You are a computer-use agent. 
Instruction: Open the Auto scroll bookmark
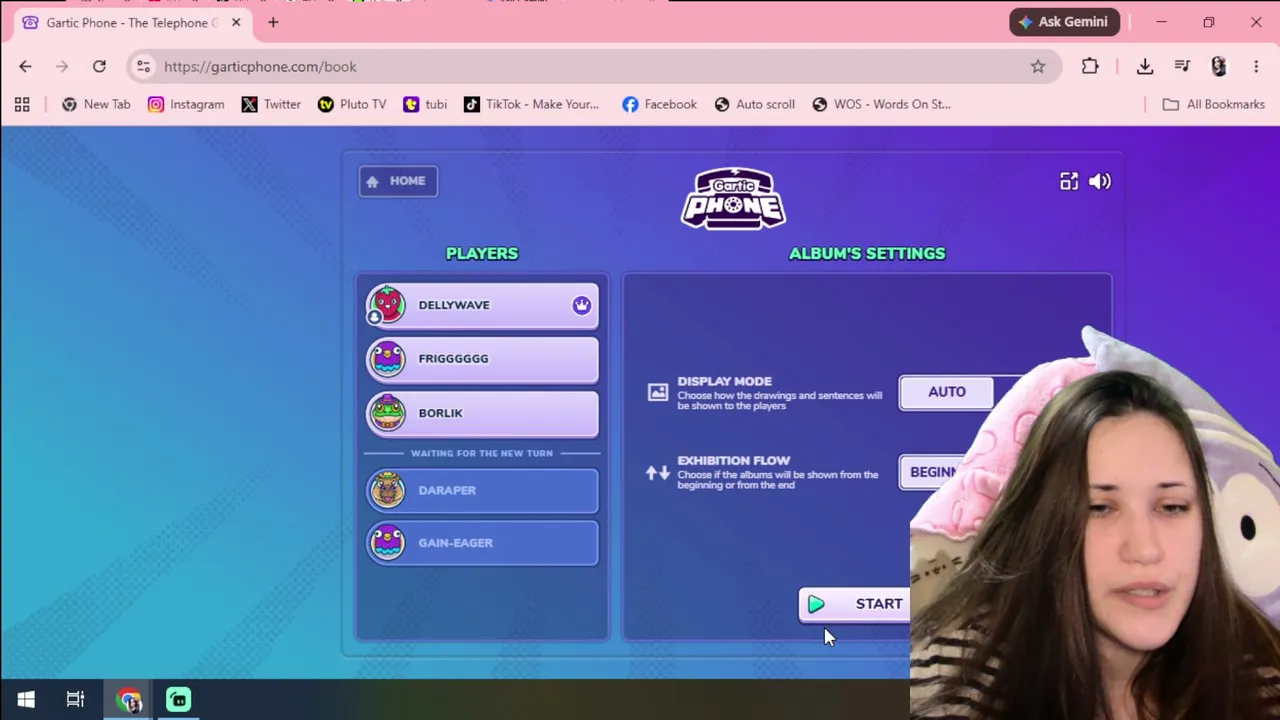pos(755,104)
